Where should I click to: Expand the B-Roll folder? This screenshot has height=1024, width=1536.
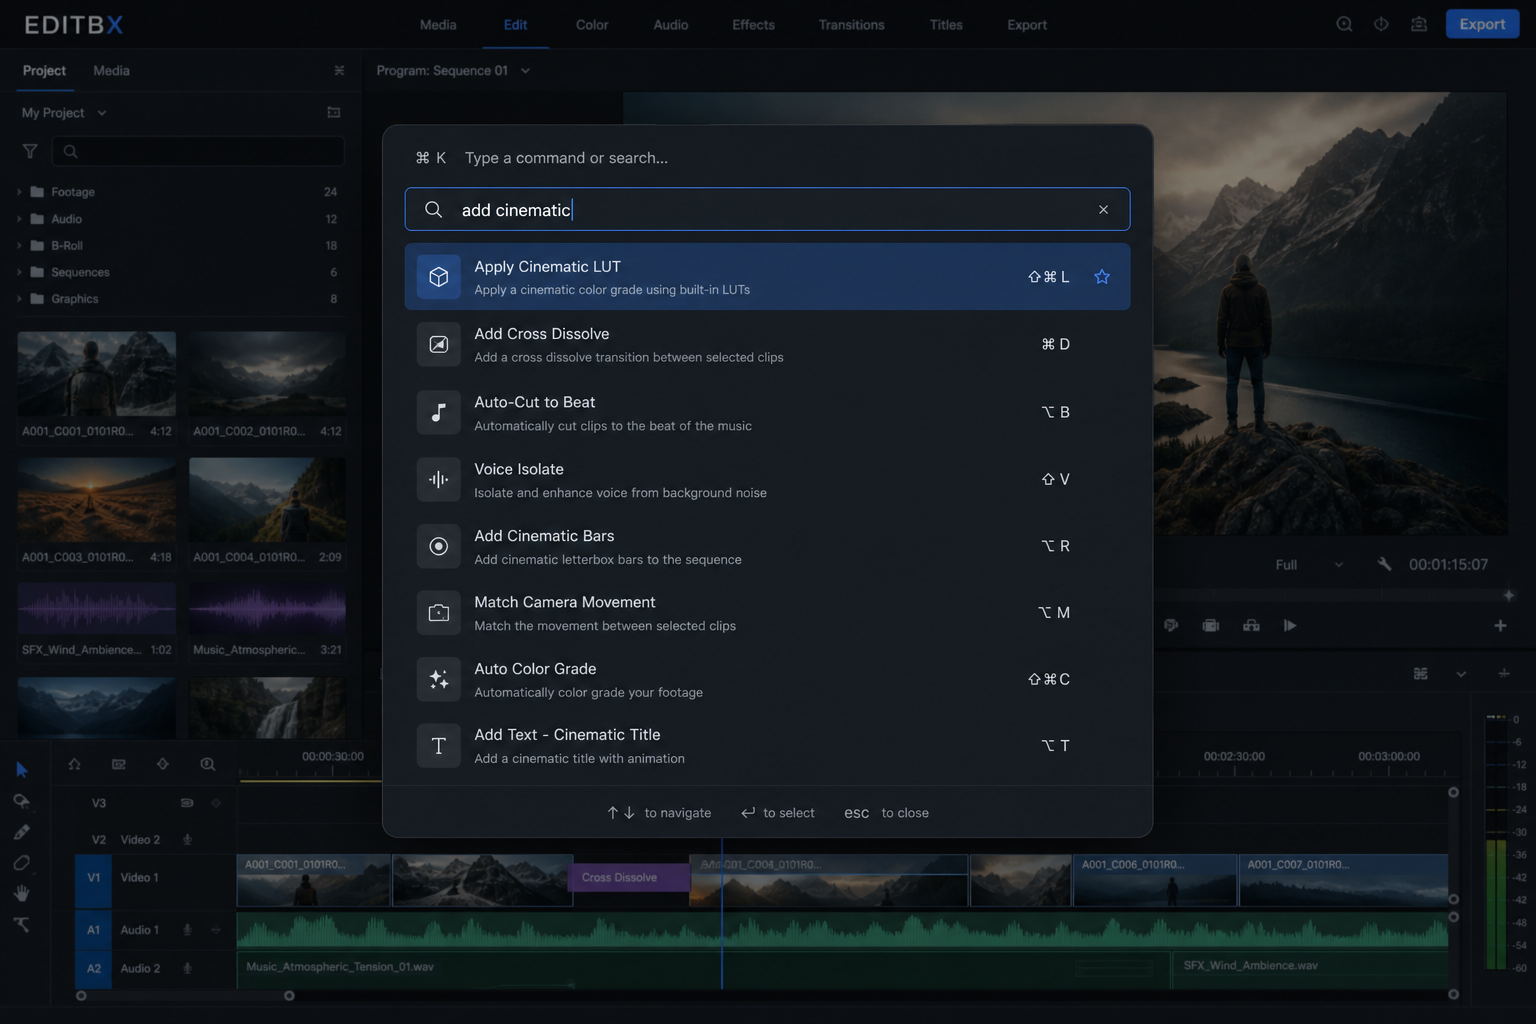point(19,245)
